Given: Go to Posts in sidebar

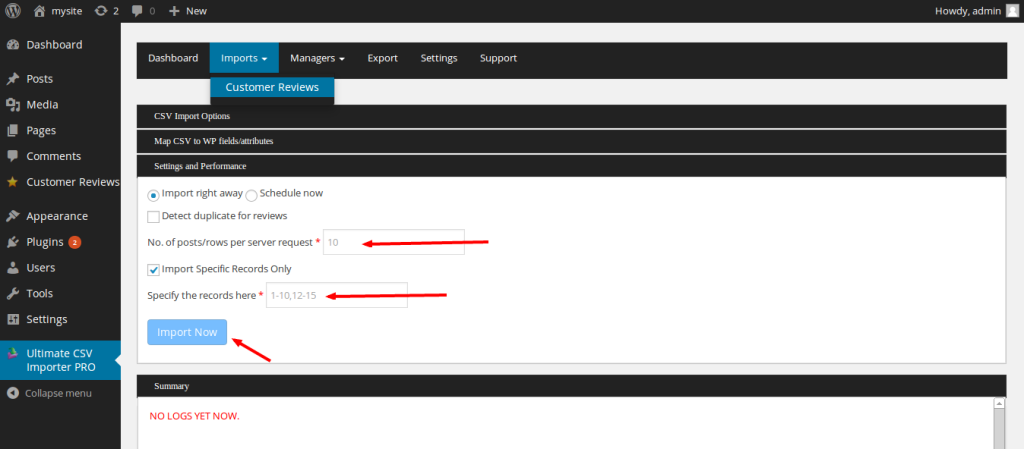Looking at the screenshot, I should [x=40, y=79].
